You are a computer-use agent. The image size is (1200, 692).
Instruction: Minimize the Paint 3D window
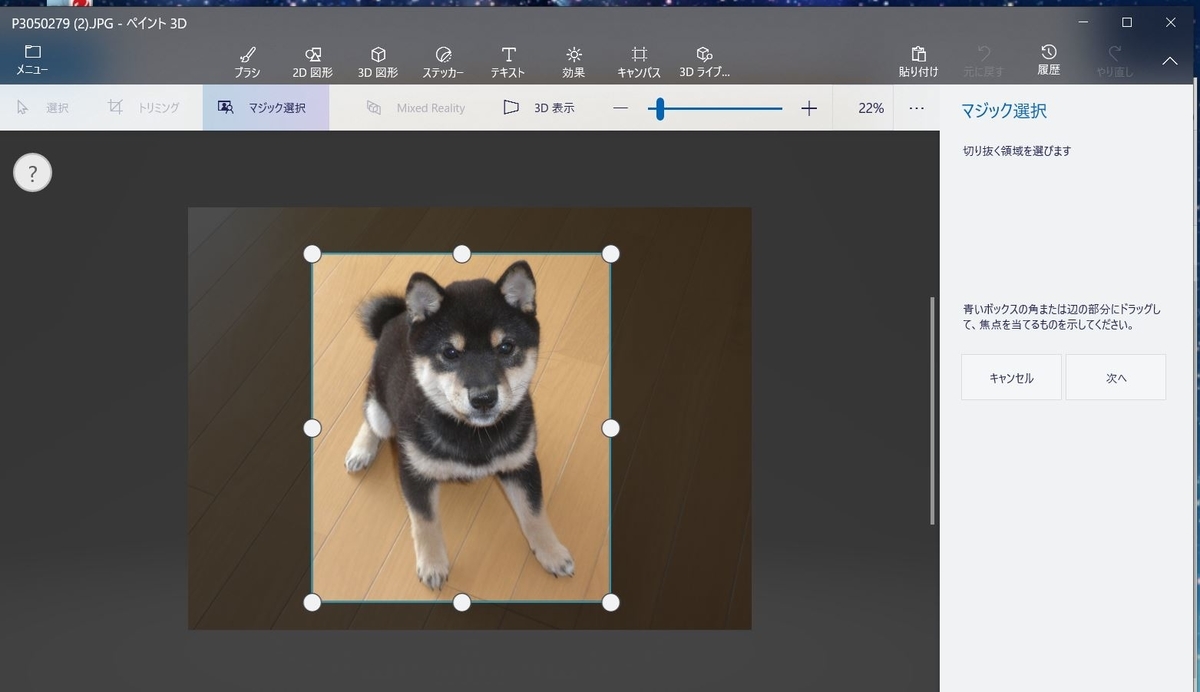pyautogui.click(x=1081, y=22)
